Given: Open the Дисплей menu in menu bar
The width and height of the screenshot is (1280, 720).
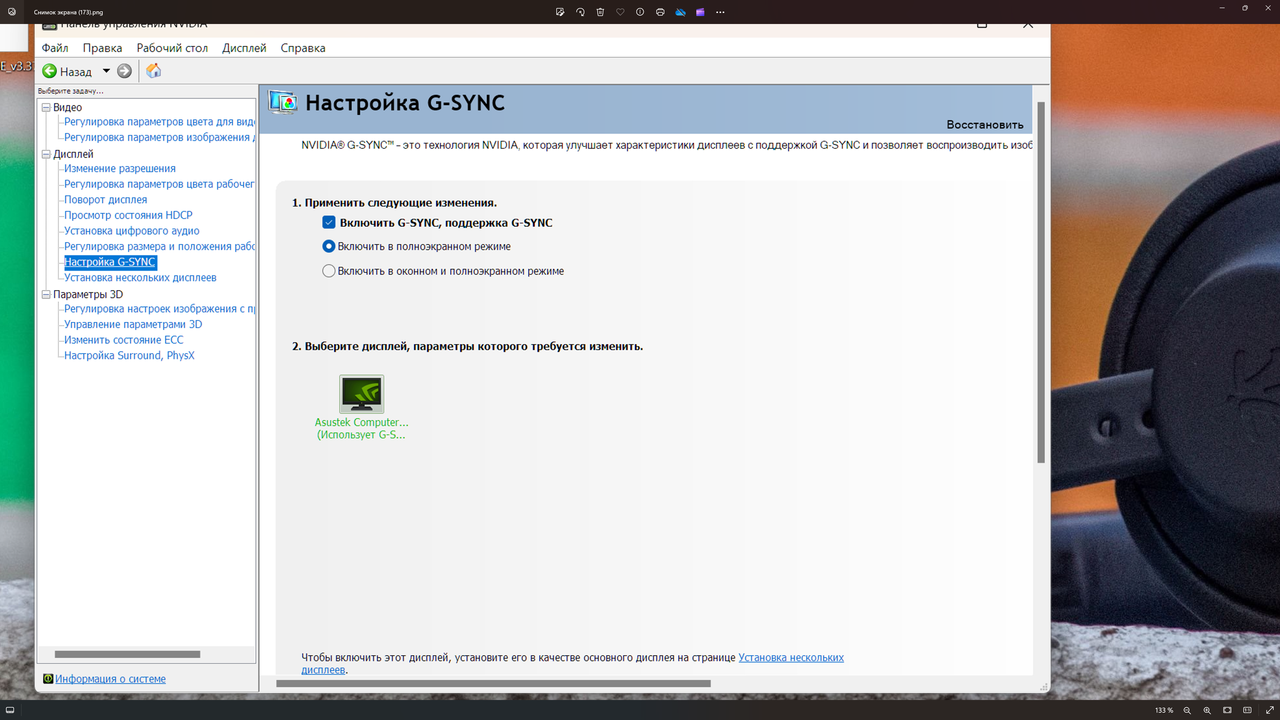Looking at the screenshot, I should tap(244, 48).
